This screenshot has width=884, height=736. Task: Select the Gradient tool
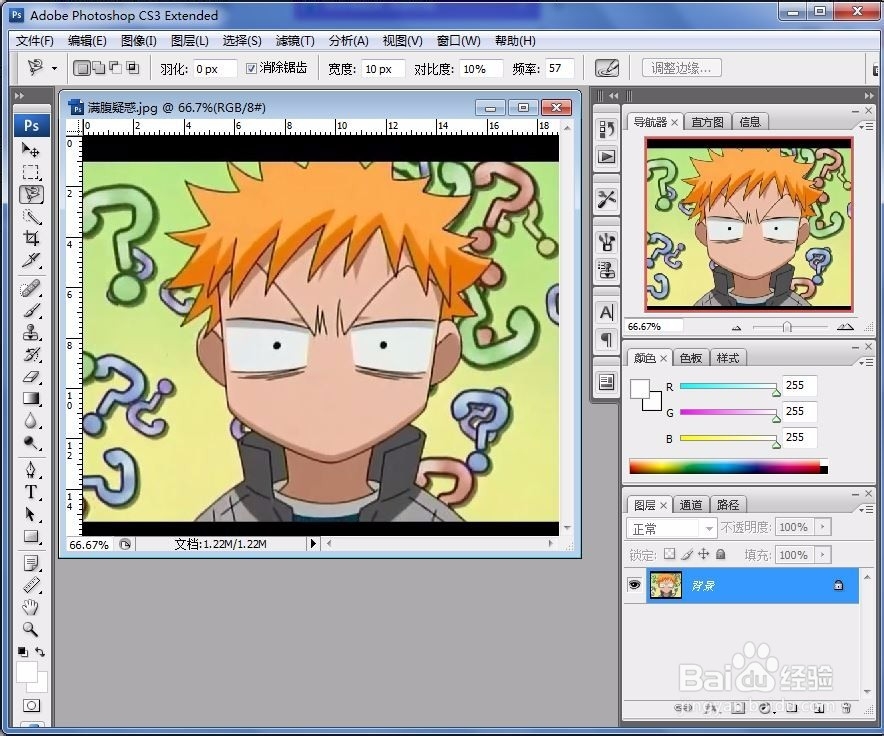click(x=31, y=399)
